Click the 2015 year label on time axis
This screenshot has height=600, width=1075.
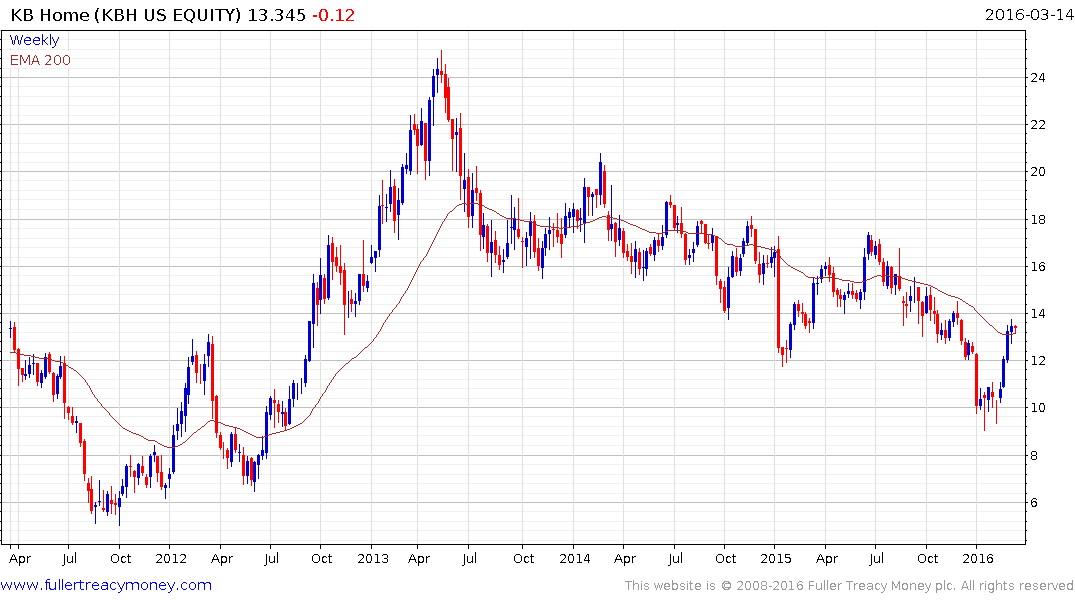click(x=776, y=558)
